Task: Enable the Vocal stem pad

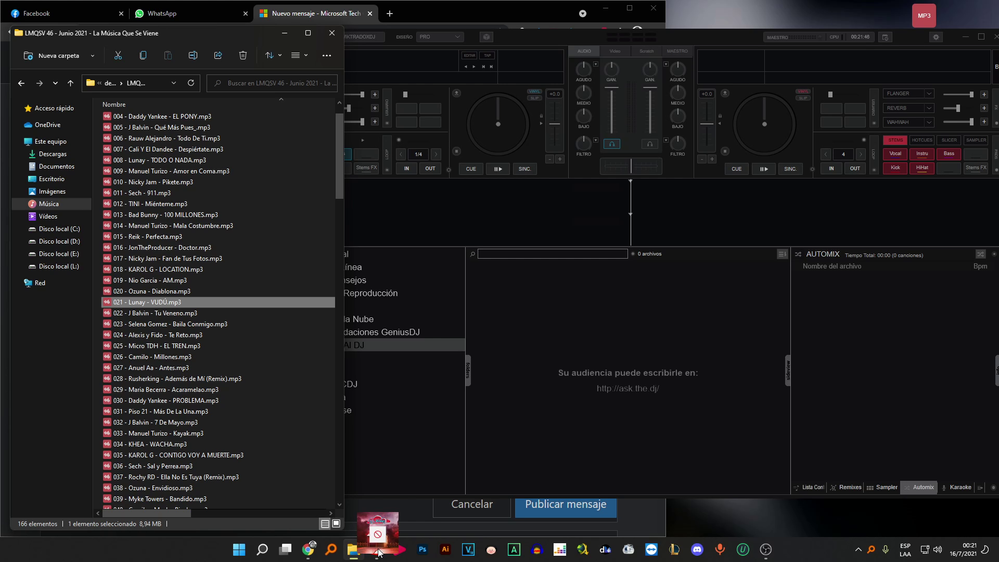Action: 895,154
